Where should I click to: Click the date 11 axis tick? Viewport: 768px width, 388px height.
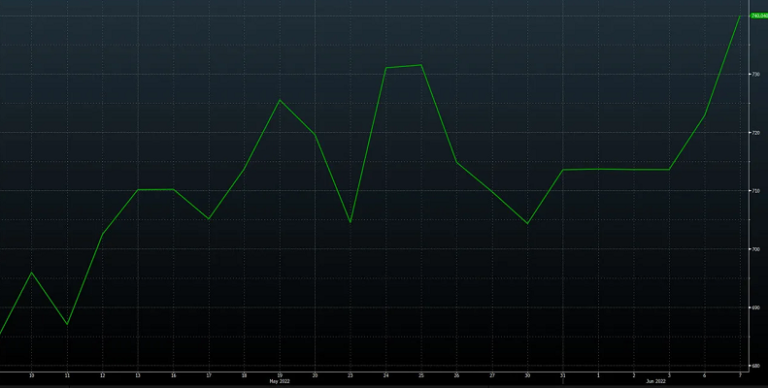coord(67,375)
